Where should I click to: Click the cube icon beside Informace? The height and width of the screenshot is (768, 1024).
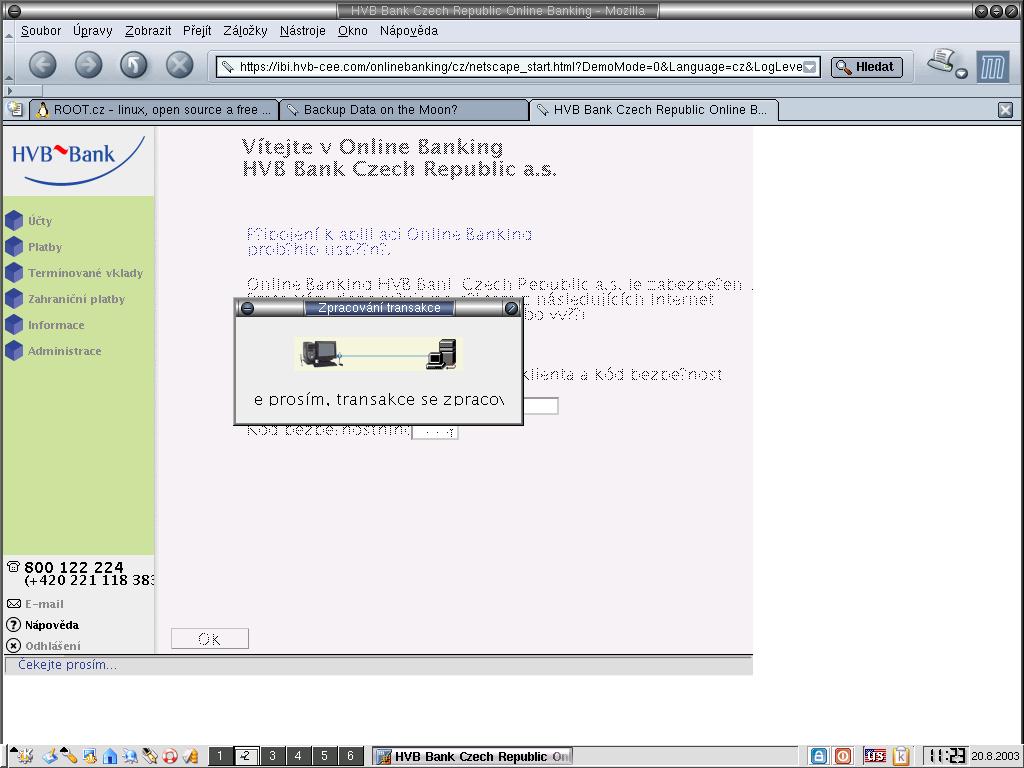tap(14, 325)
